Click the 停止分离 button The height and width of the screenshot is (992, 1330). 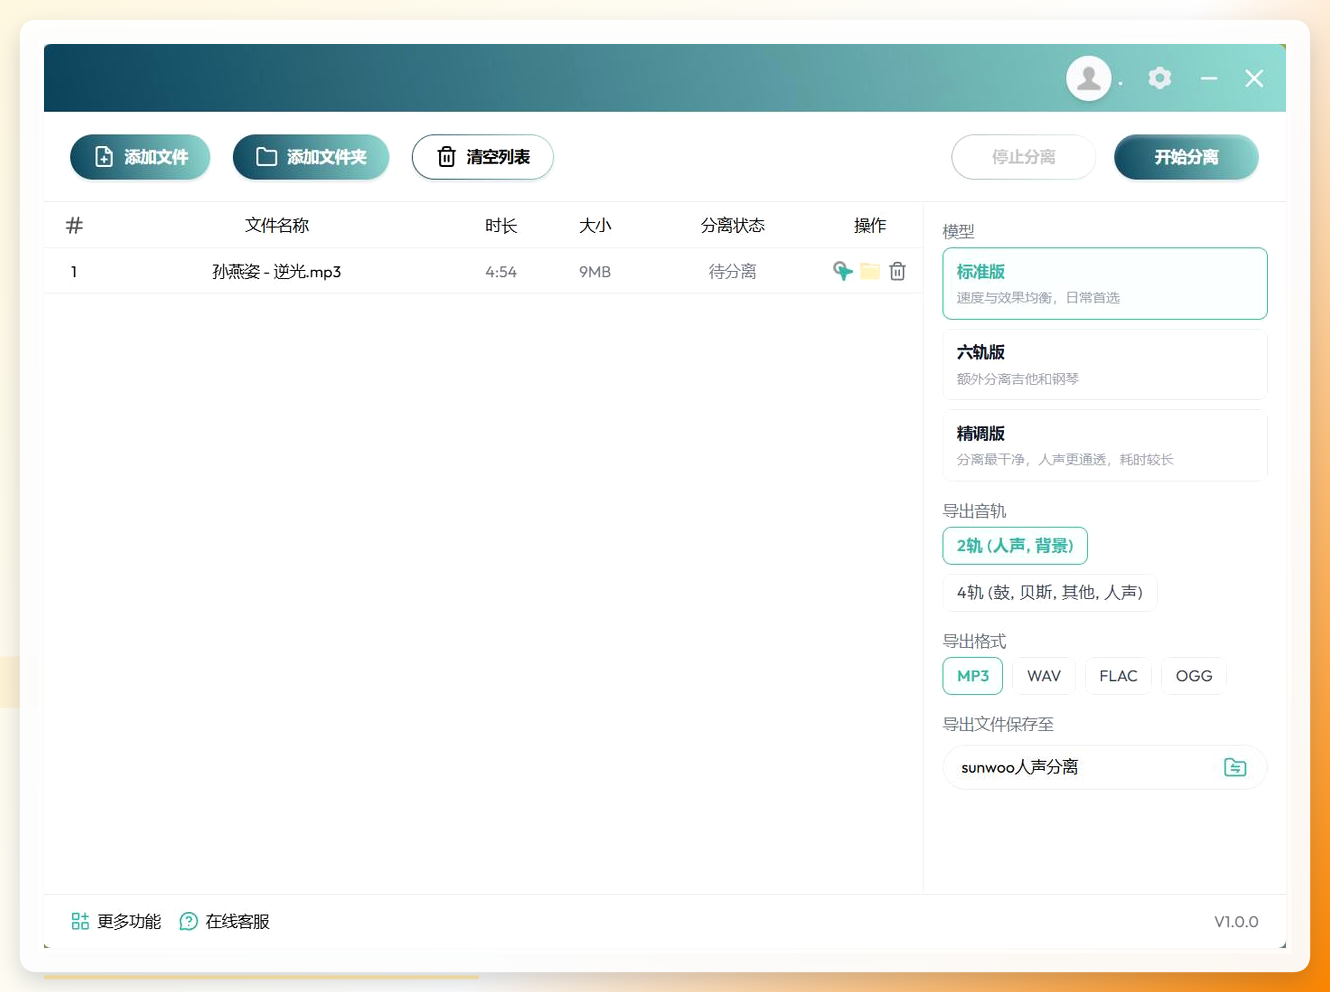coord(1024,157)
